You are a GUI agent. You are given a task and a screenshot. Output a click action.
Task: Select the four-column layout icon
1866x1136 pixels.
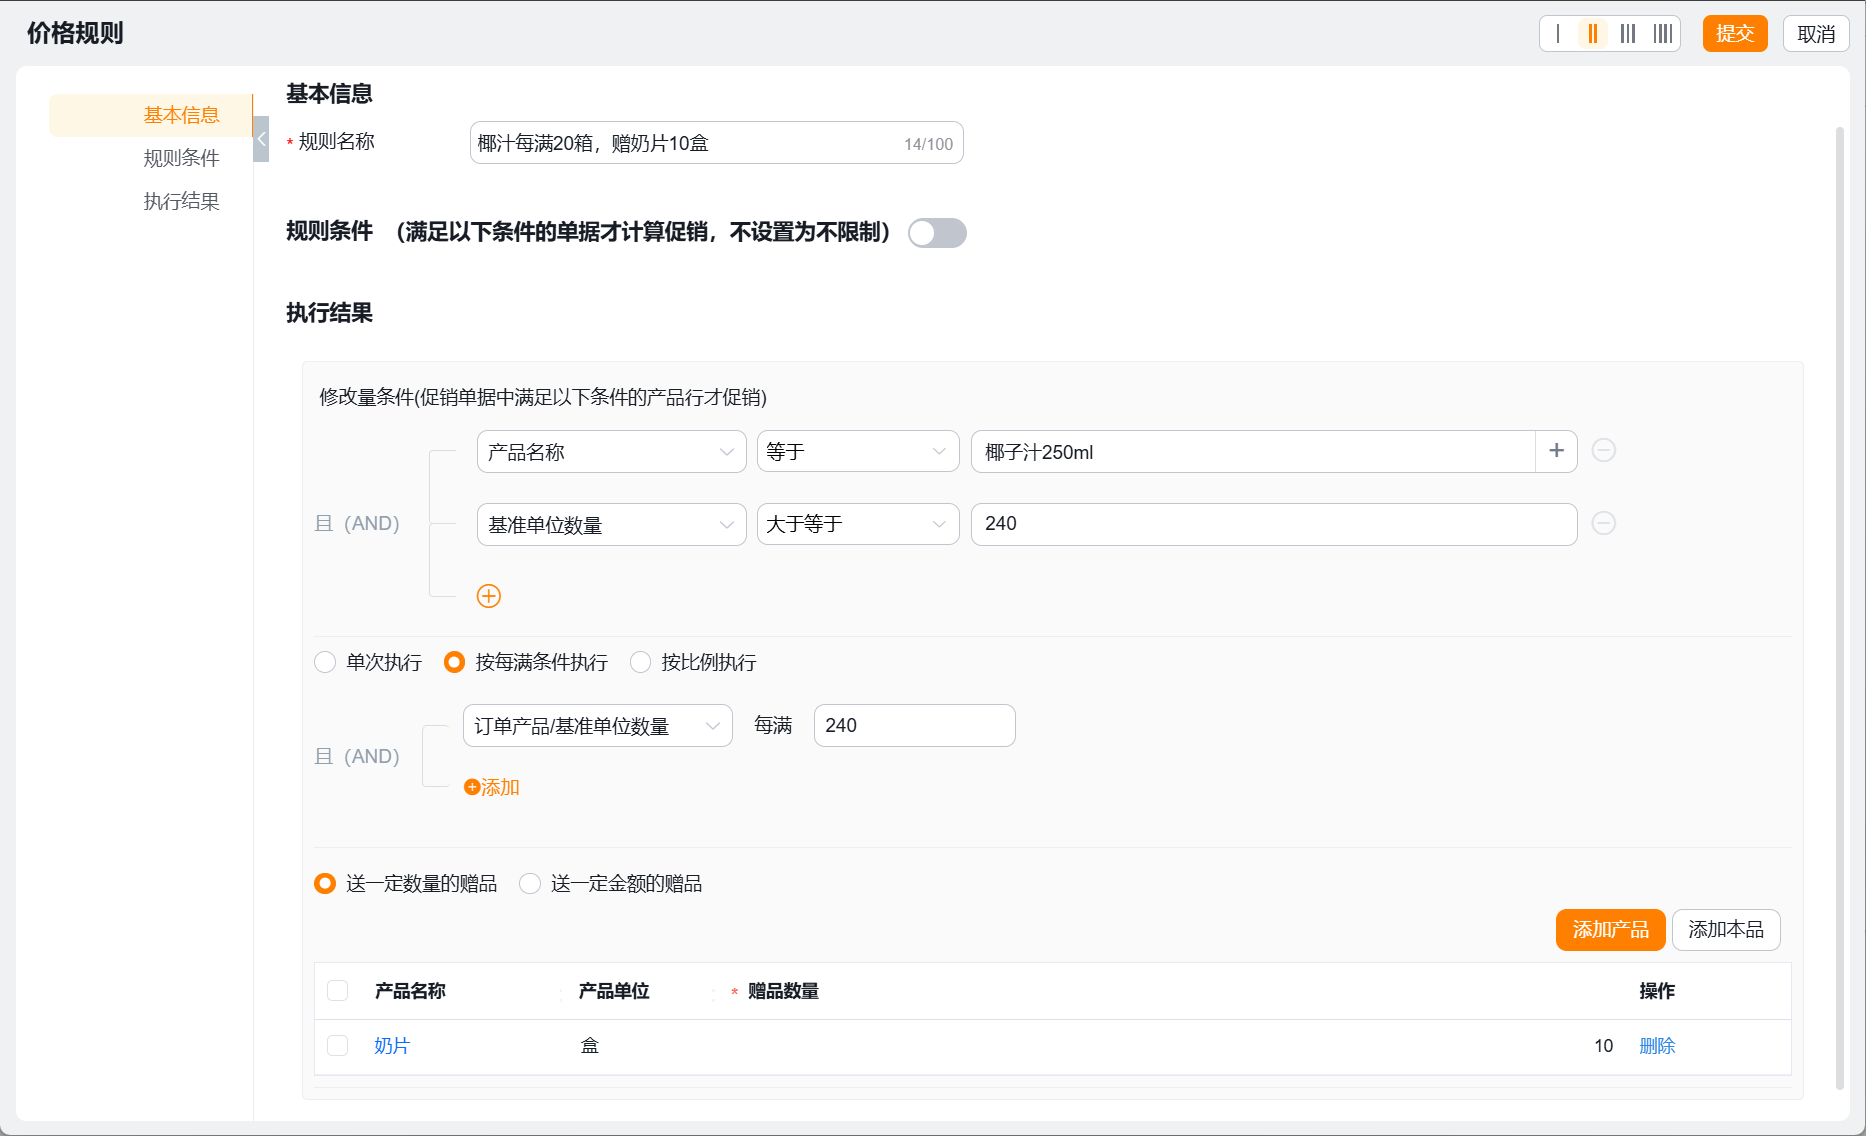pos(1662,34)
